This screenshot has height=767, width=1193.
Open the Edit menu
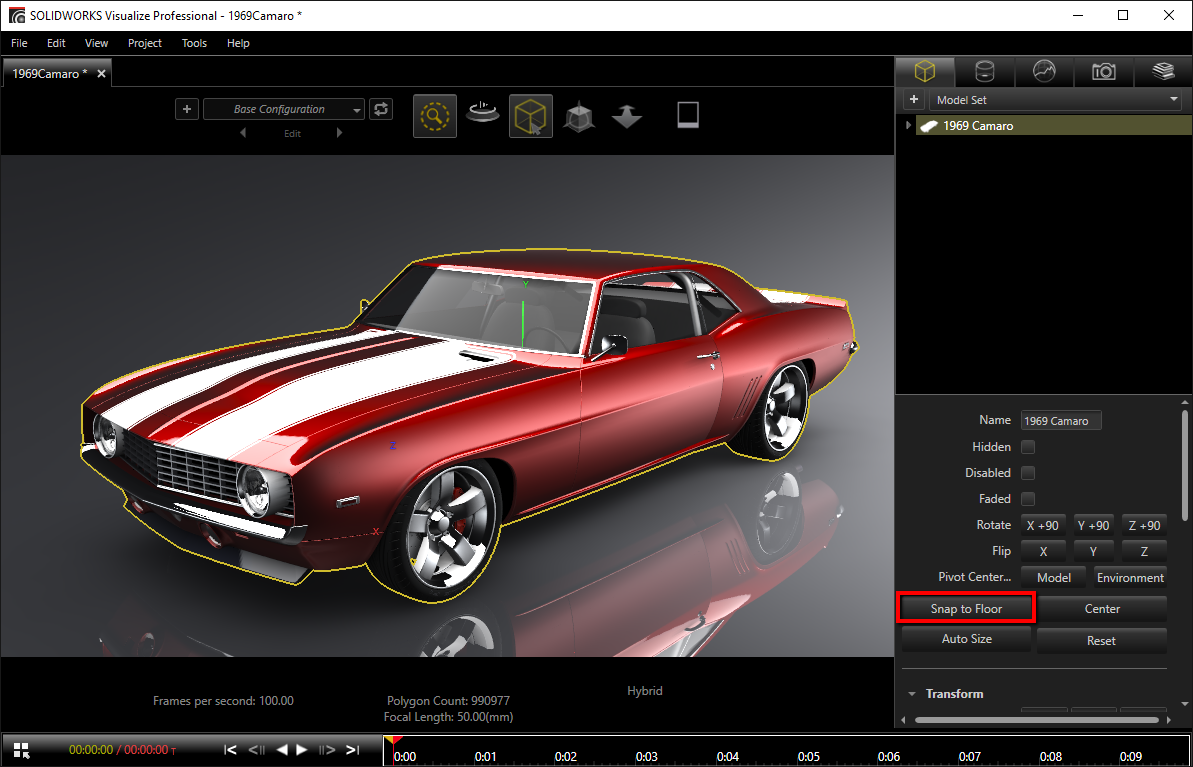[56, 43]
